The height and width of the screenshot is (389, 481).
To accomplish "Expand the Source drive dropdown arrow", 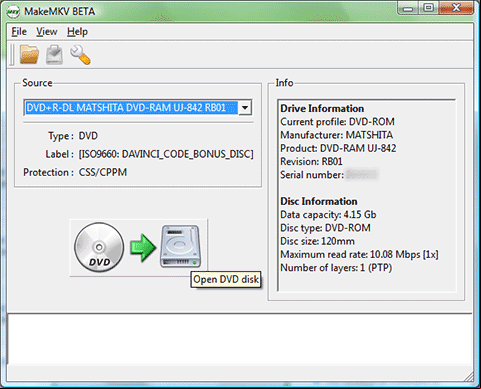I will [x=245, y=108].
